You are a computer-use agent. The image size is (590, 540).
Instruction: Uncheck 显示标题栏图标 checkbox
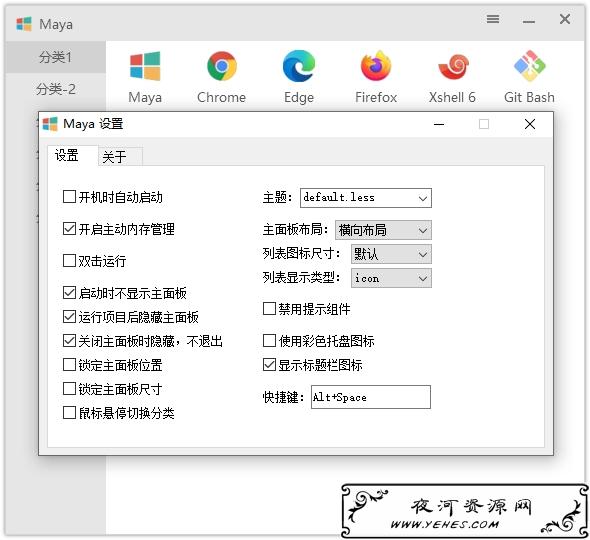(x=269, y=365)
